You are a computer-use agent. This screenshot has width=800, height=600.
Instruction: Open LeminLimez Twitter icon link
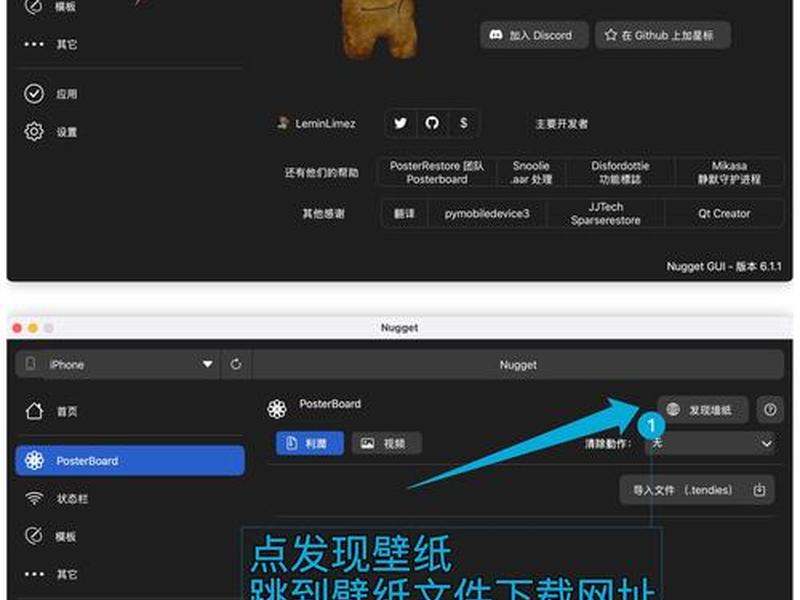click(401, 123)
